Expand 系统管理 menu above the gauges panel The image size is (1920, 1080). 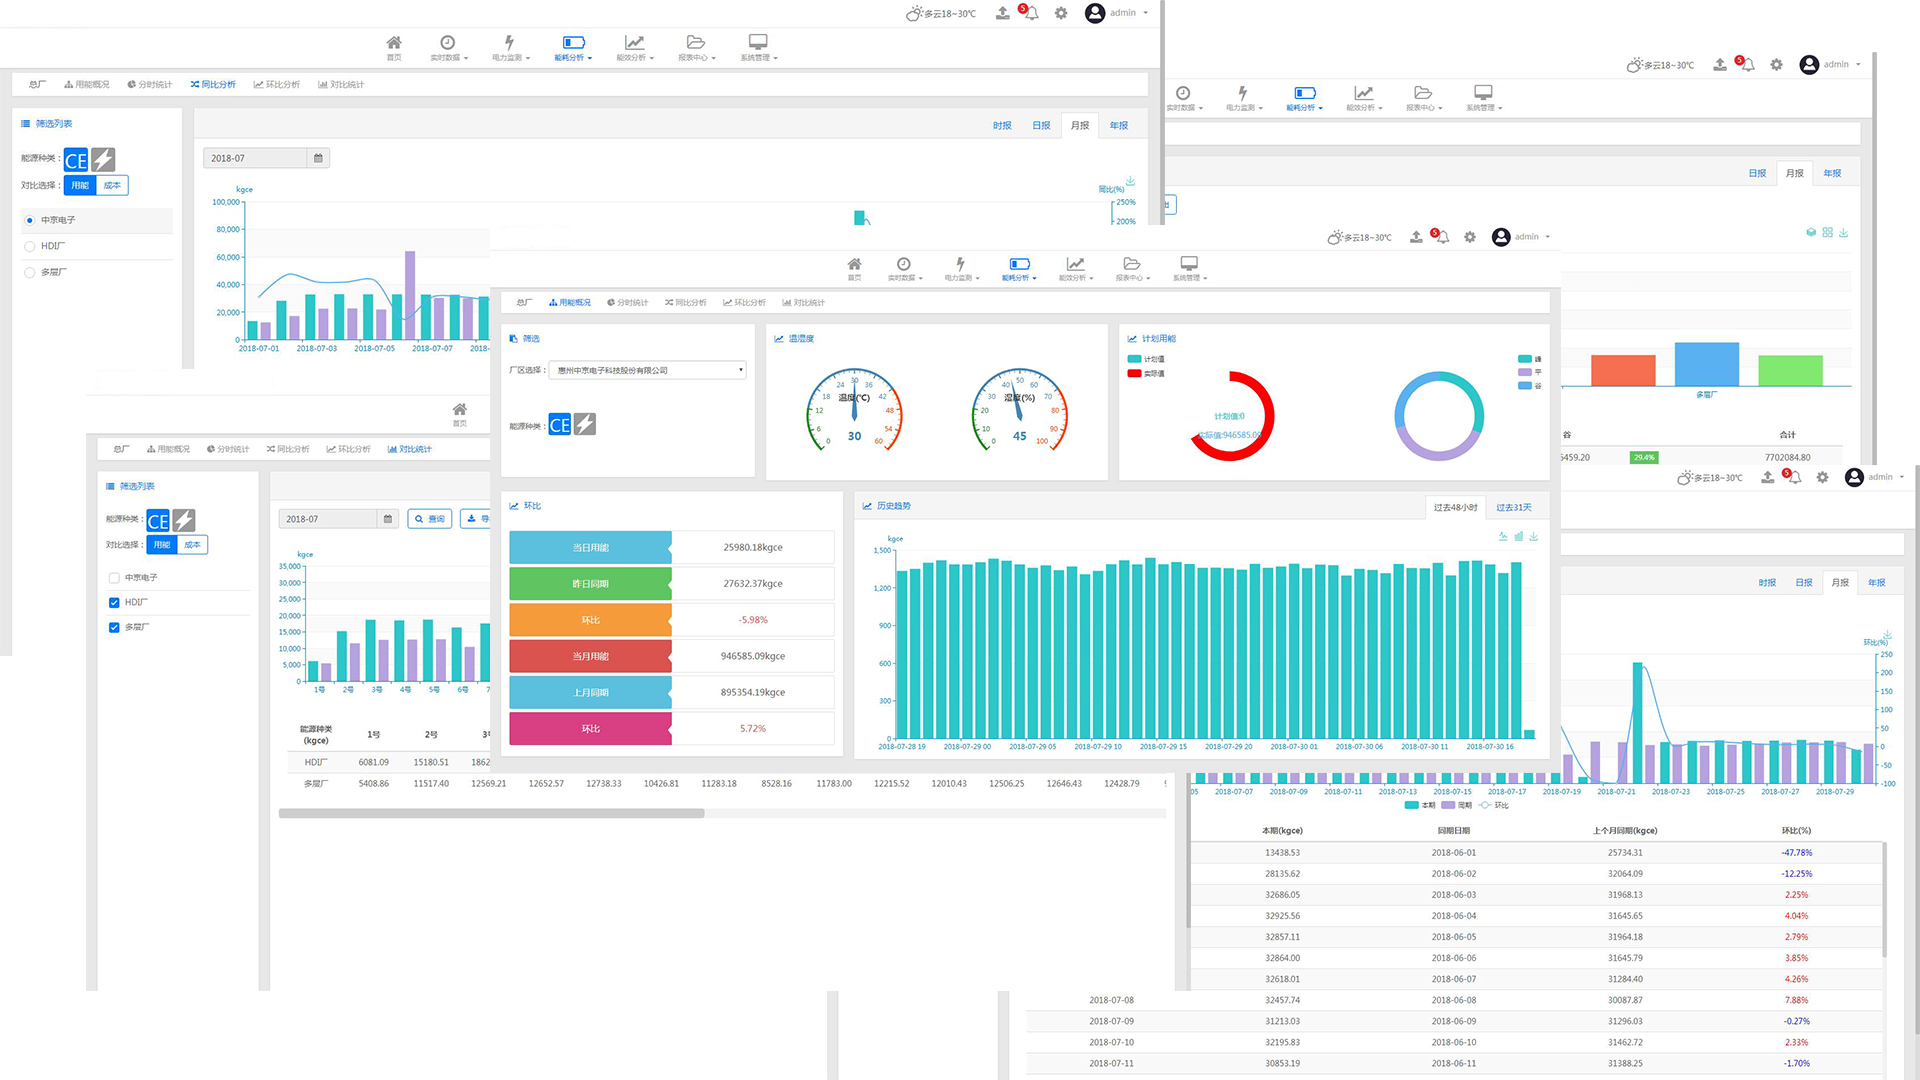[1189, 268]
